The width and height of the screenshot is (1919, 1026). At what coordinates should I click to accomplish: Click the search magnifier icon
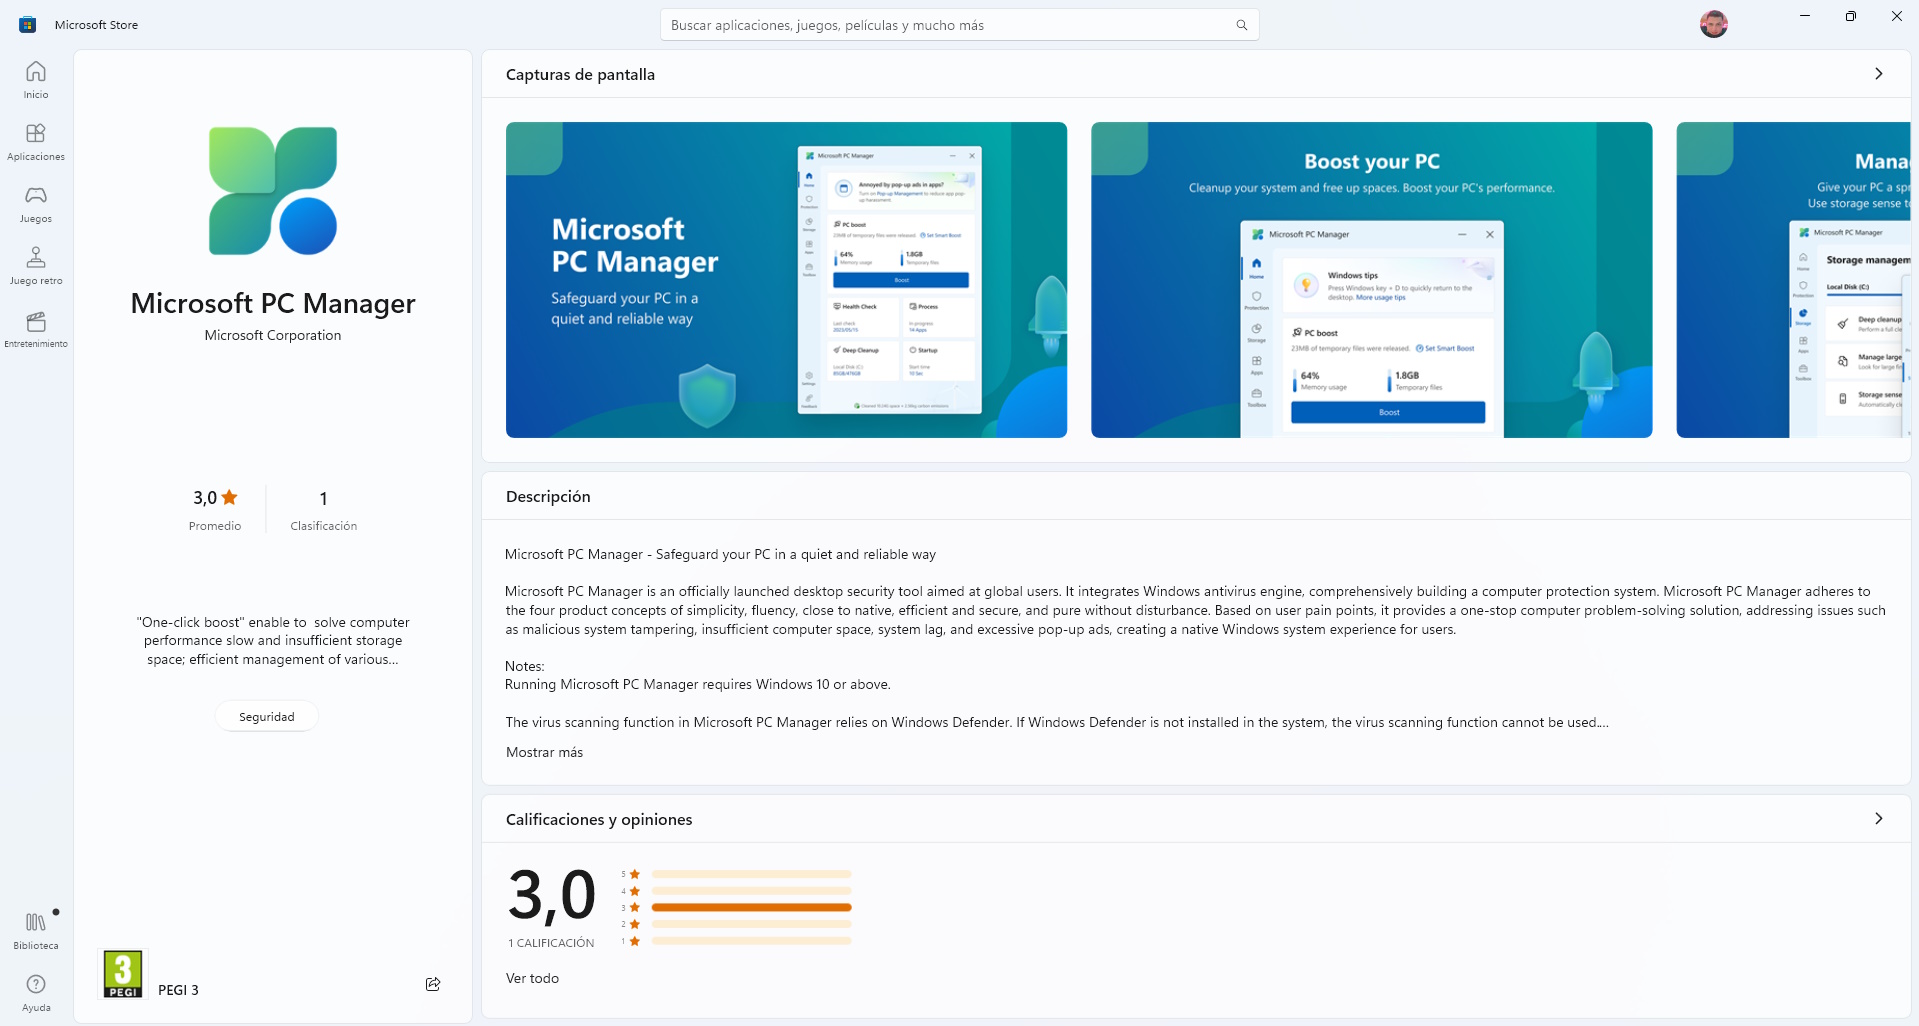point(1241,25)
